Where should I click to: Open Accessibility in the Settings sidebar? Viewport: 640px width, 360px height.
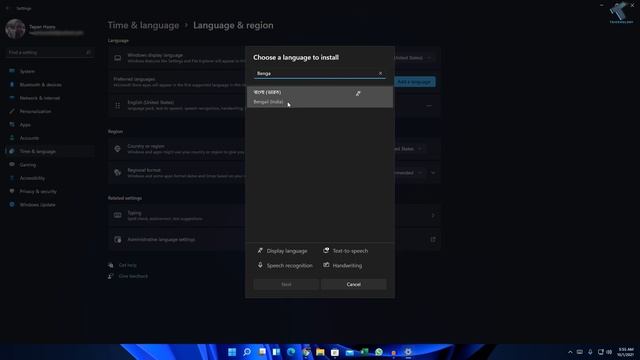point(49,178)
